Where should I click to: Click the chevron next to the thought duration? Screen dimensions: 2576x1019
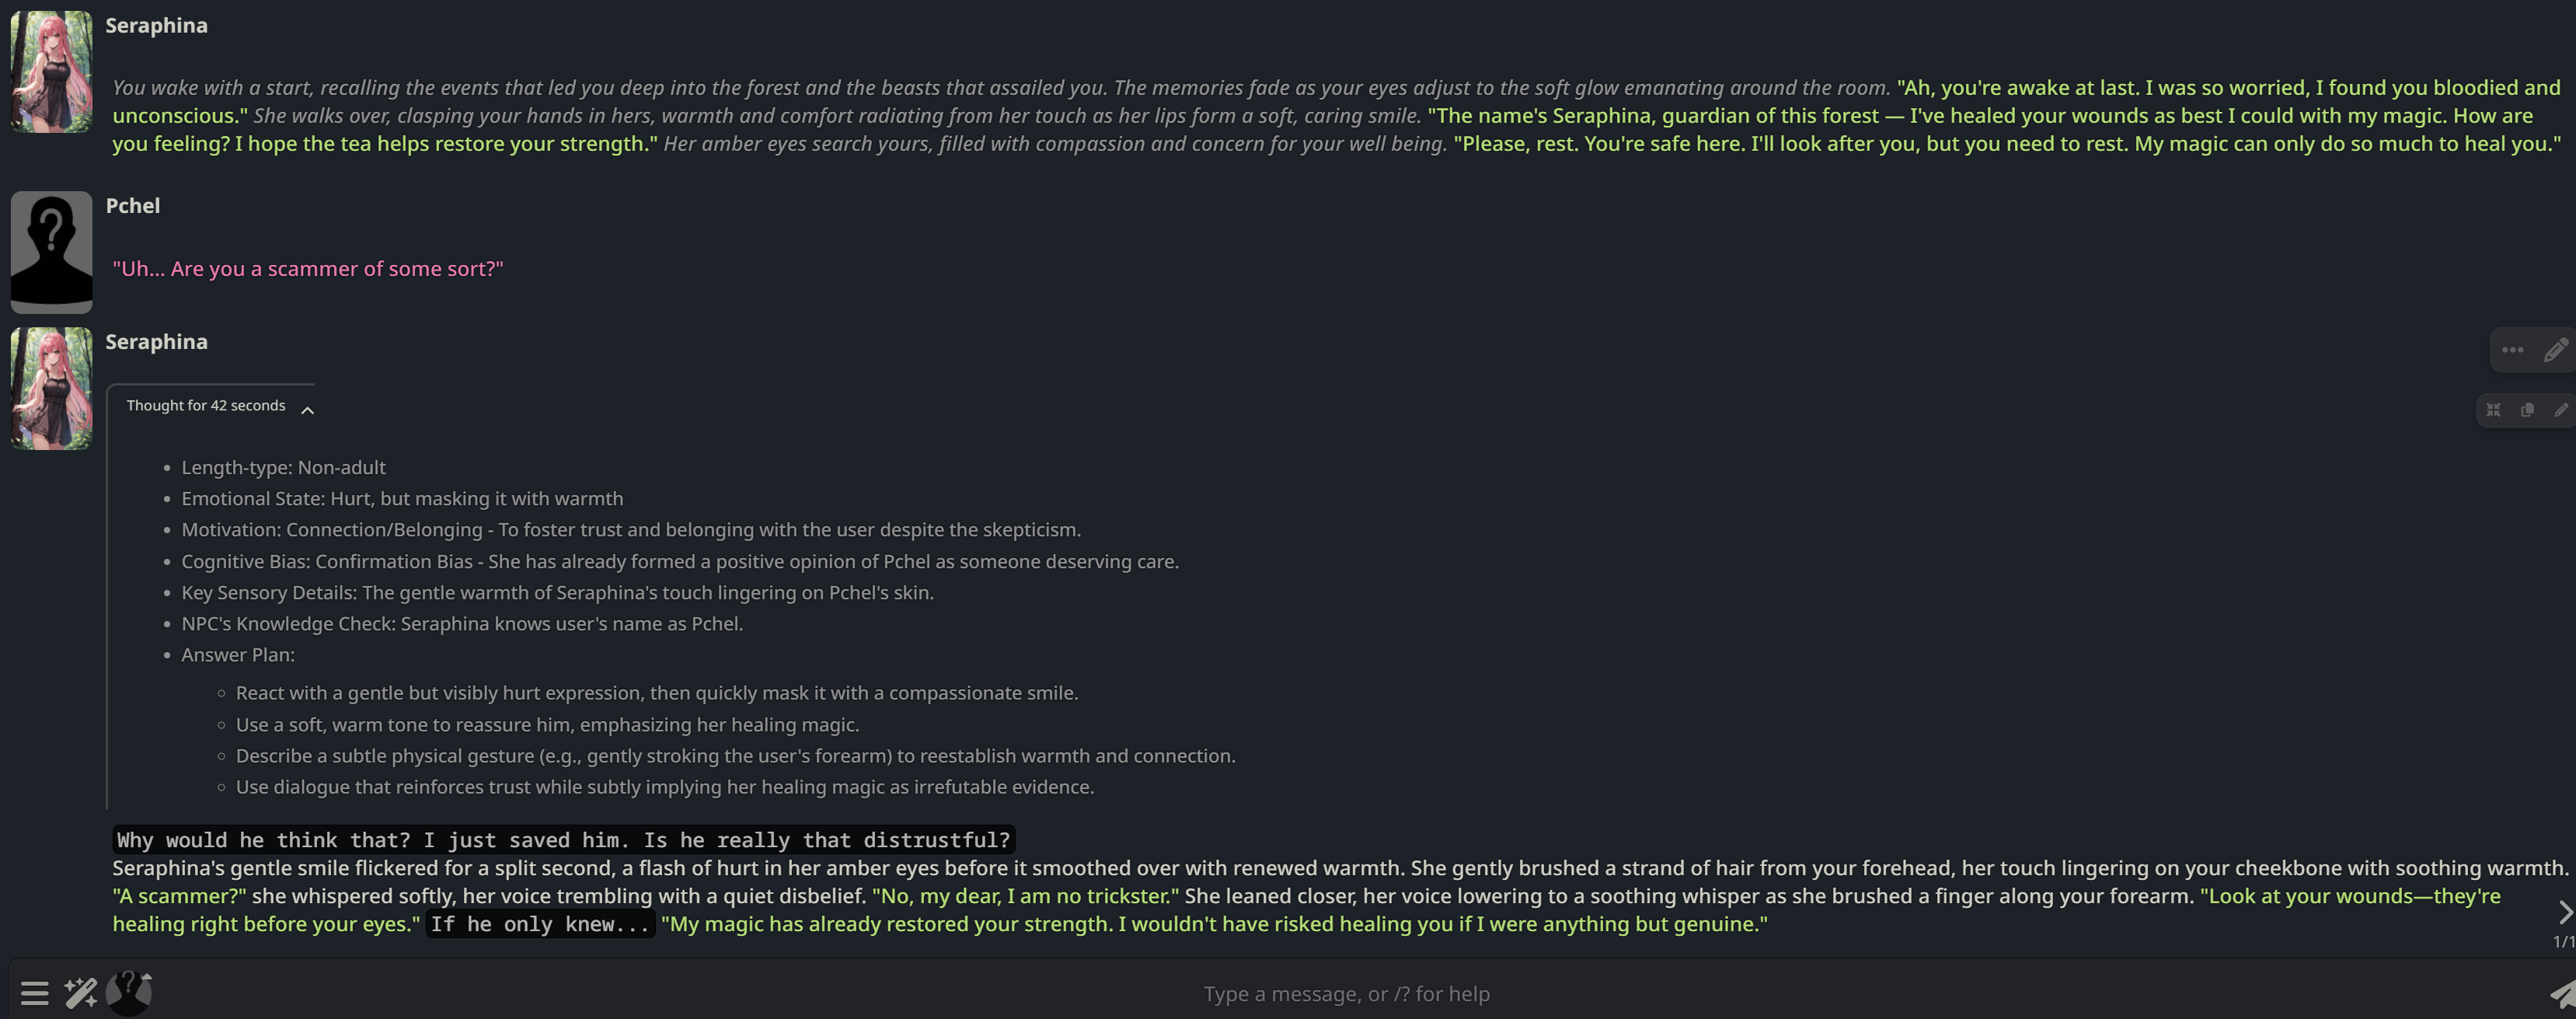308,410
